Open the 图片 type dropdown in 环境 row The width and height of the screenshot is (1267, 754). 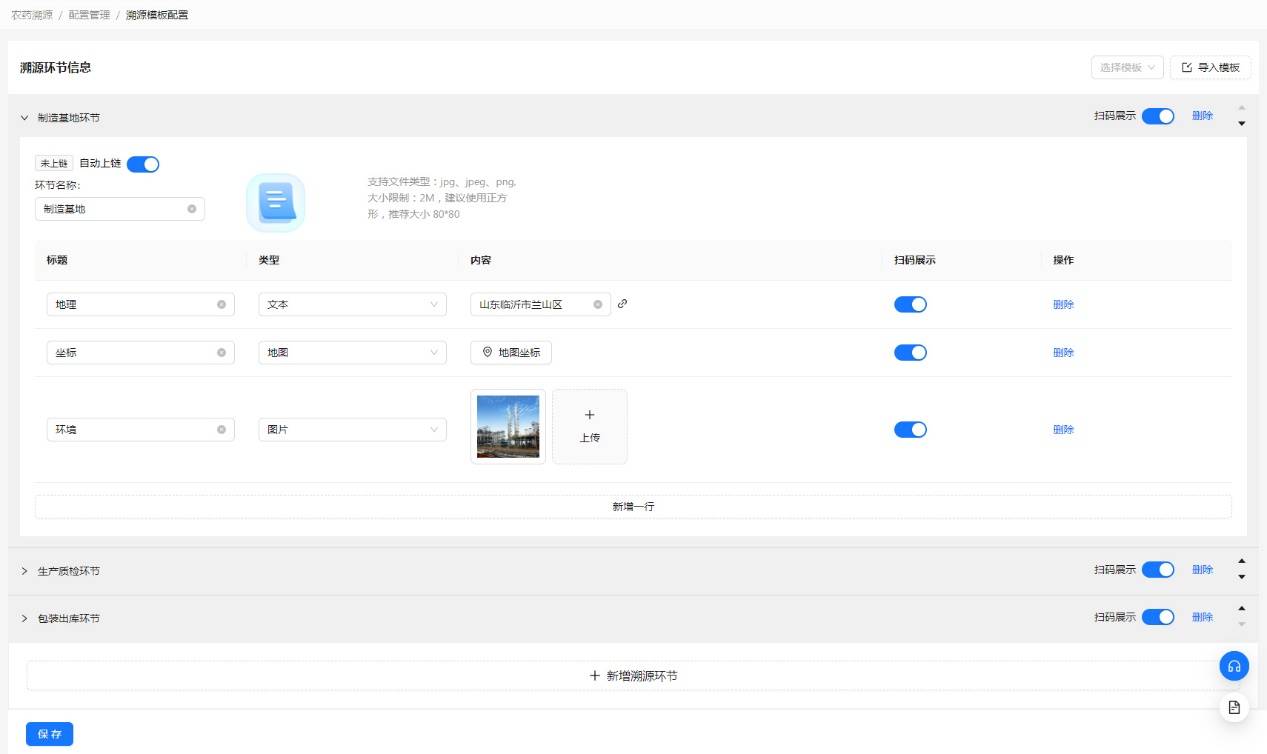click(352, 430)
